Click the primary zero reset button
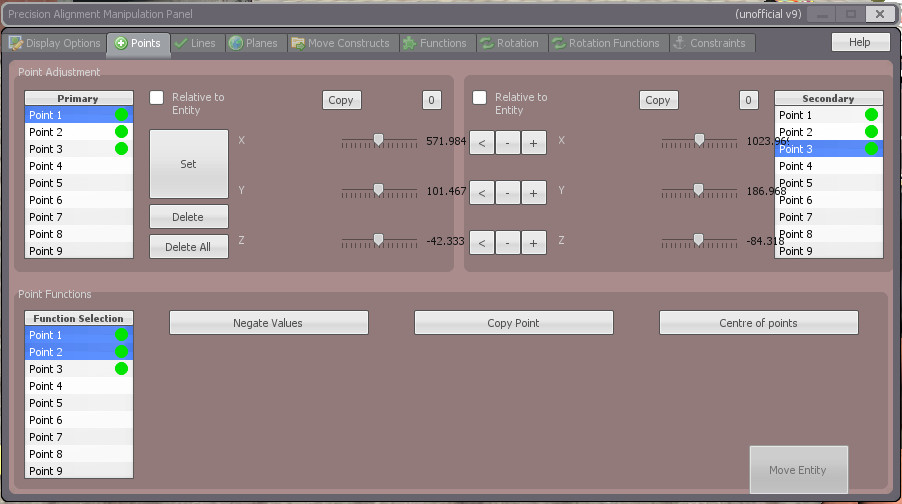Screen dimensions: 902x504 431,100
